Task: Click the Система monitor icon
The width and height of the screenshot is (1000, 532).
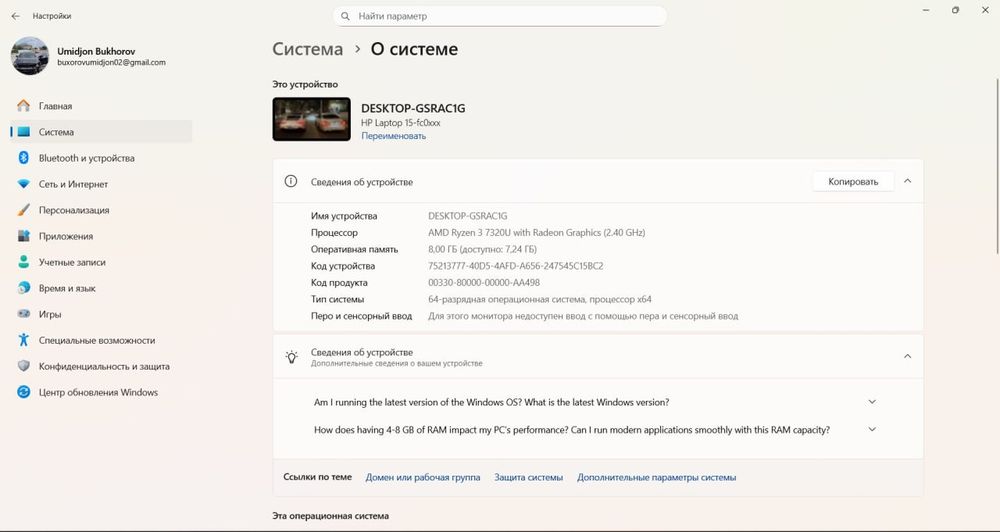Action: (x=24, y=132)
